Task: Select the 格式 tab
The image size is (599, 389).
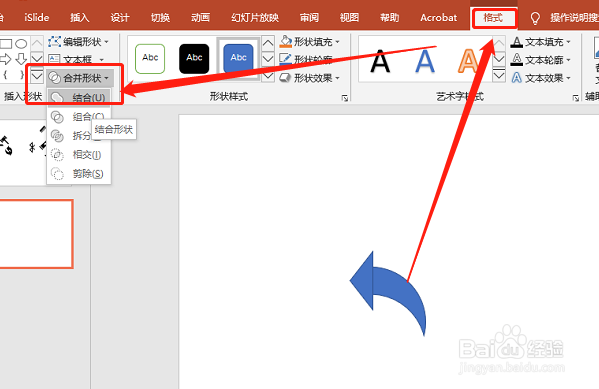Action: (493, 18)
